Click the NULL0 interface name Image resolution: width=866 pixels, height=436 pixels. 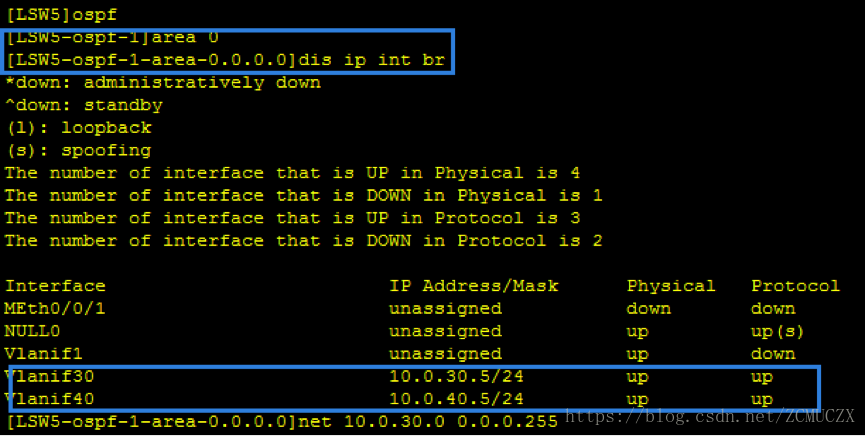click(x=32, y=331)
